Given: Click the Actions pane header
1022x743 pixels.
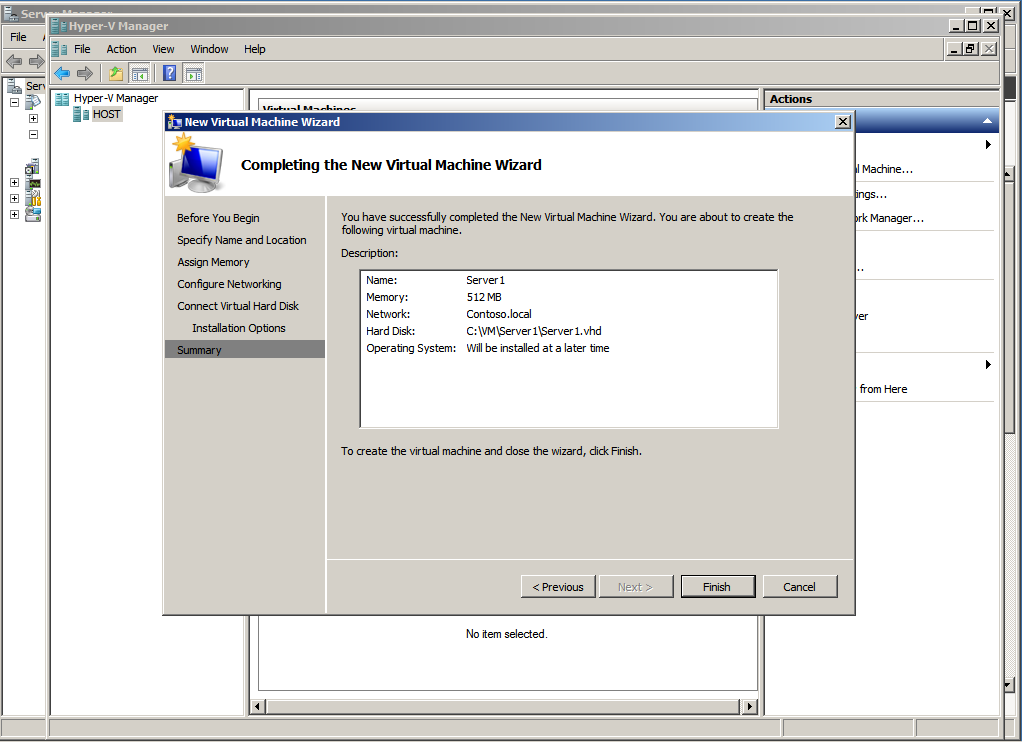Looking at the screenshot, I should click(x=881, y=99).
